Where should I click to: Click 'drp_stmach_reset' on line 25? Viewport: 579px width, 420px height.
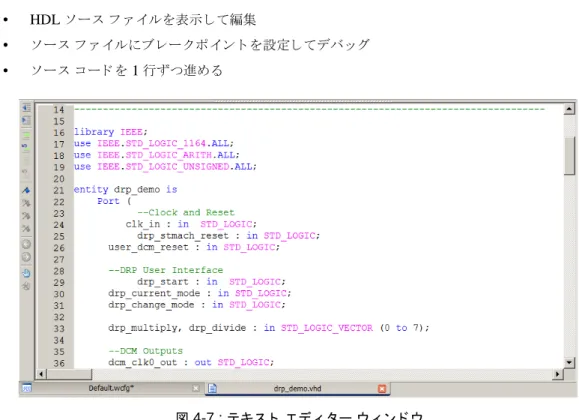(183, 236)
